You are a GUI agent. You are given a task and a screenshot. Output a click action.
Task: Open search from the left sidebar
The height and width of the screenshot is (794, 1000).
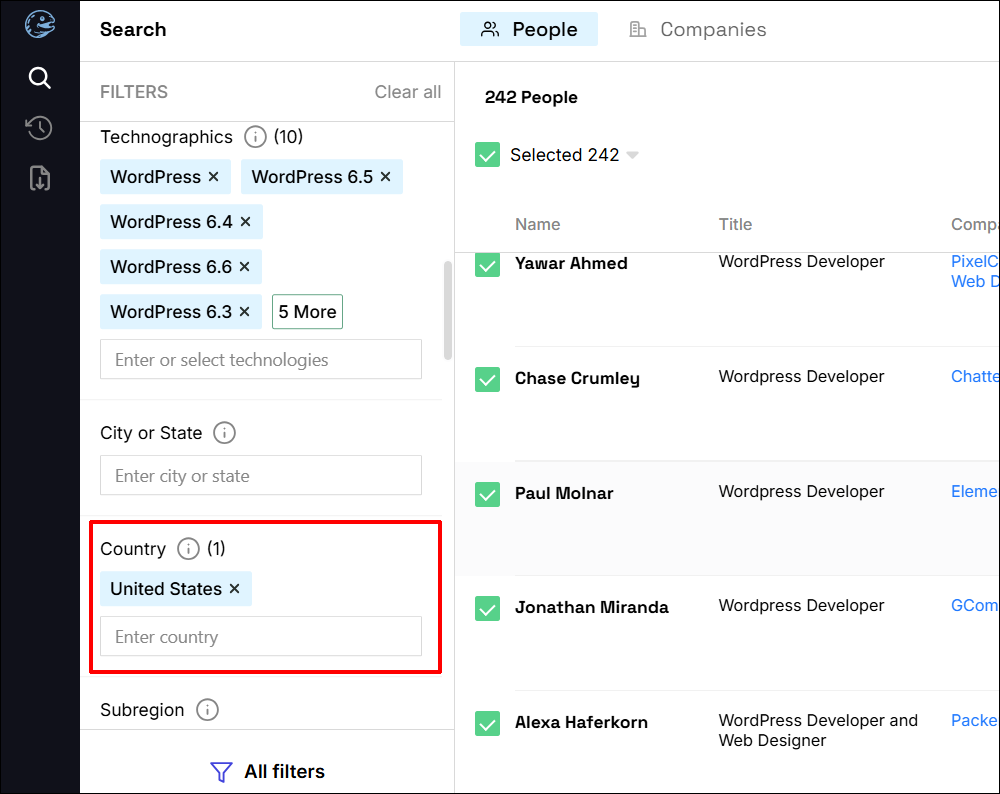point(39,77)
